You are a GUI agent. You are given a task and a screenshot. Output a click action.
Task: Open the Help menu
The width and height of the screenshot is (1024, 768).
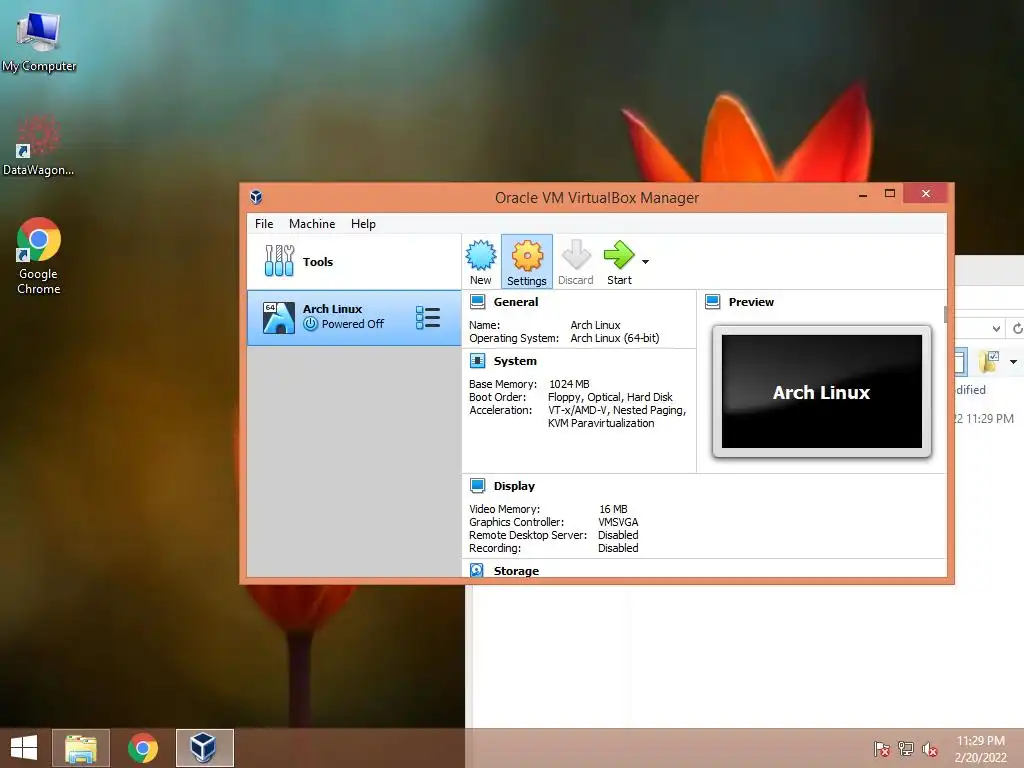click(363, 224)
